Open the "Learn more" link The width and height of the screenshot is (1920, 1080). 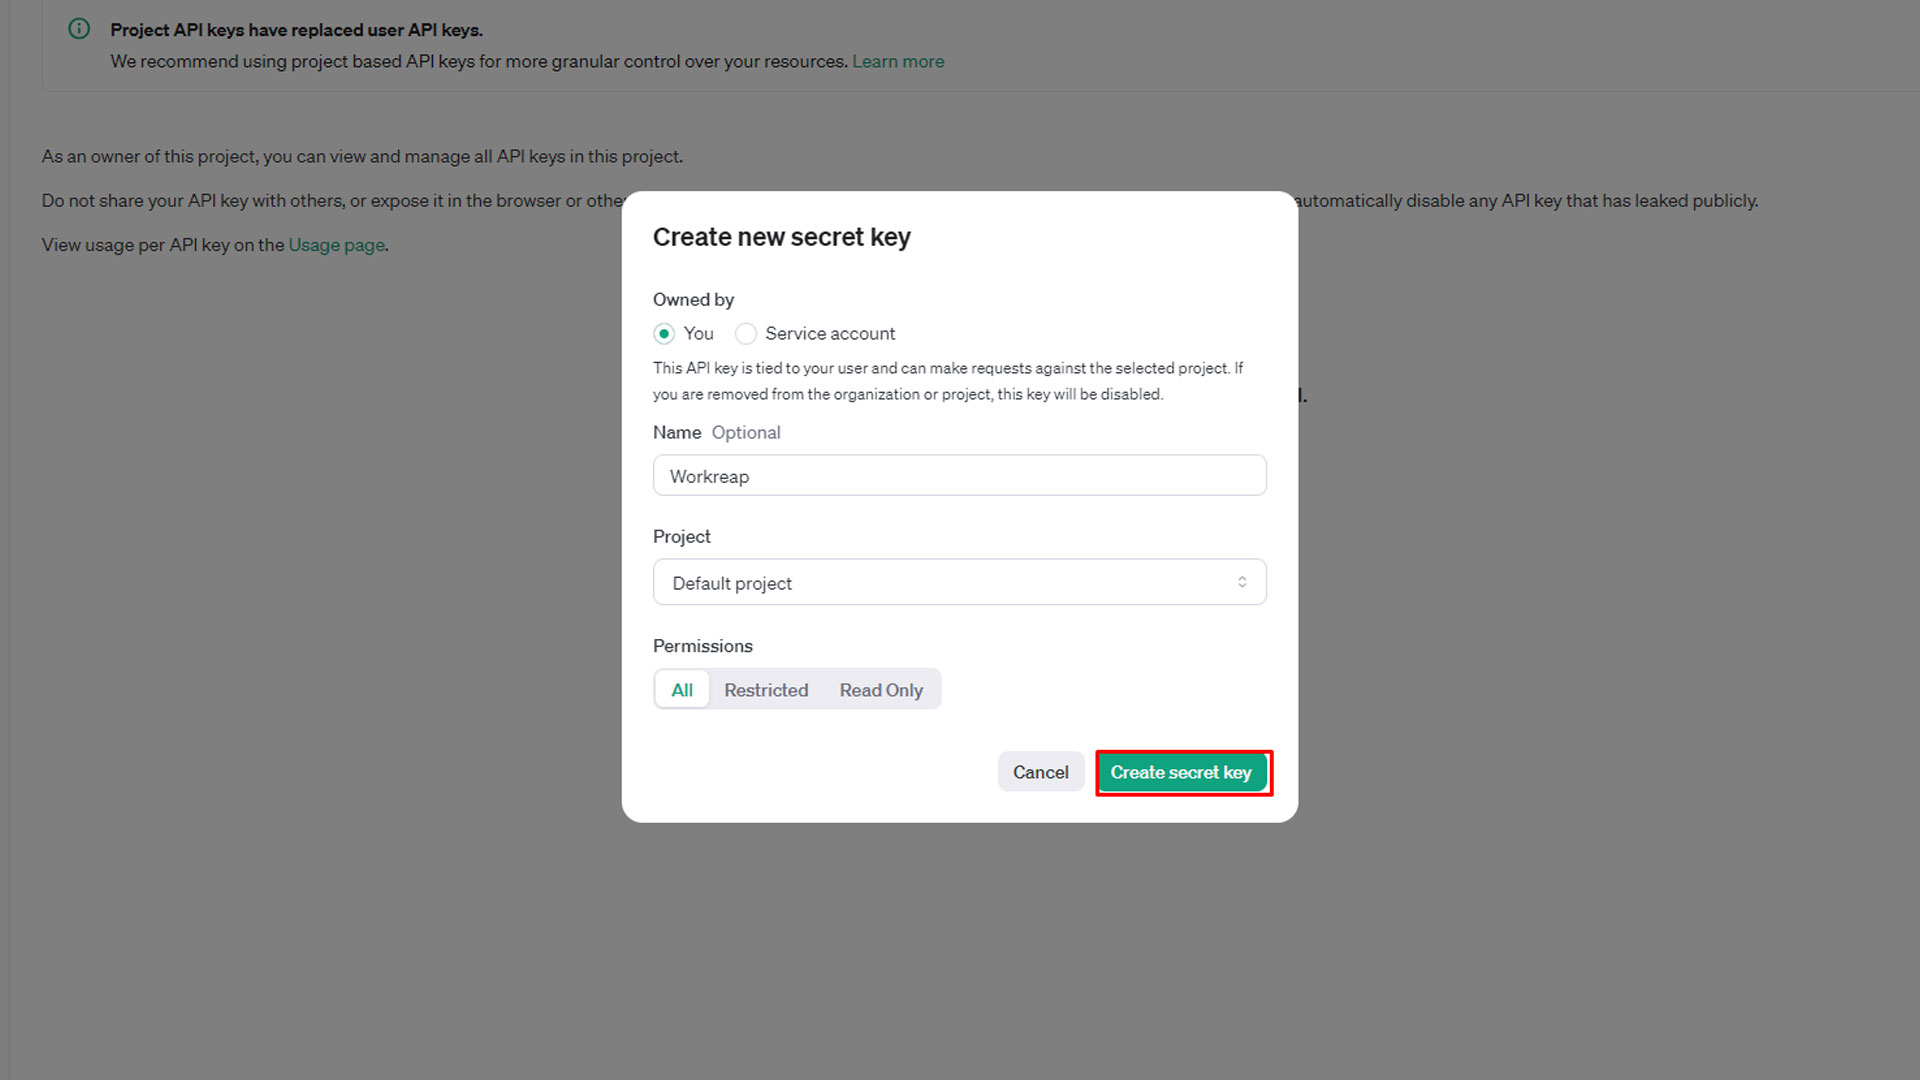pos(898,62)
